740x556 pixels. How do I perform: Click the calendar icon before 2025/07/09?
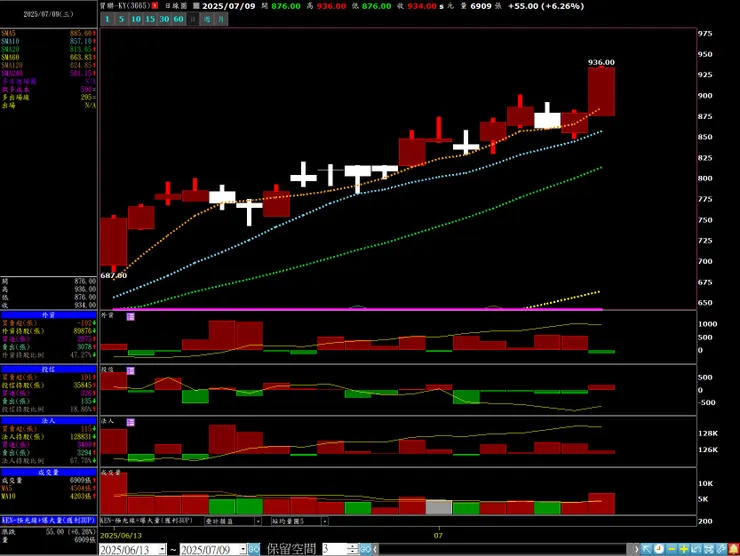point(196,6)
